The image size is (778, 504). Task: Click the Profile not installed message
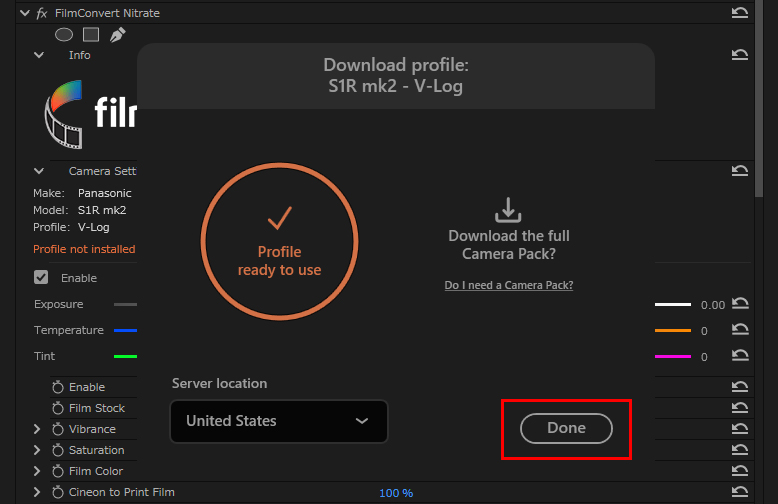[x=84, y=249]
